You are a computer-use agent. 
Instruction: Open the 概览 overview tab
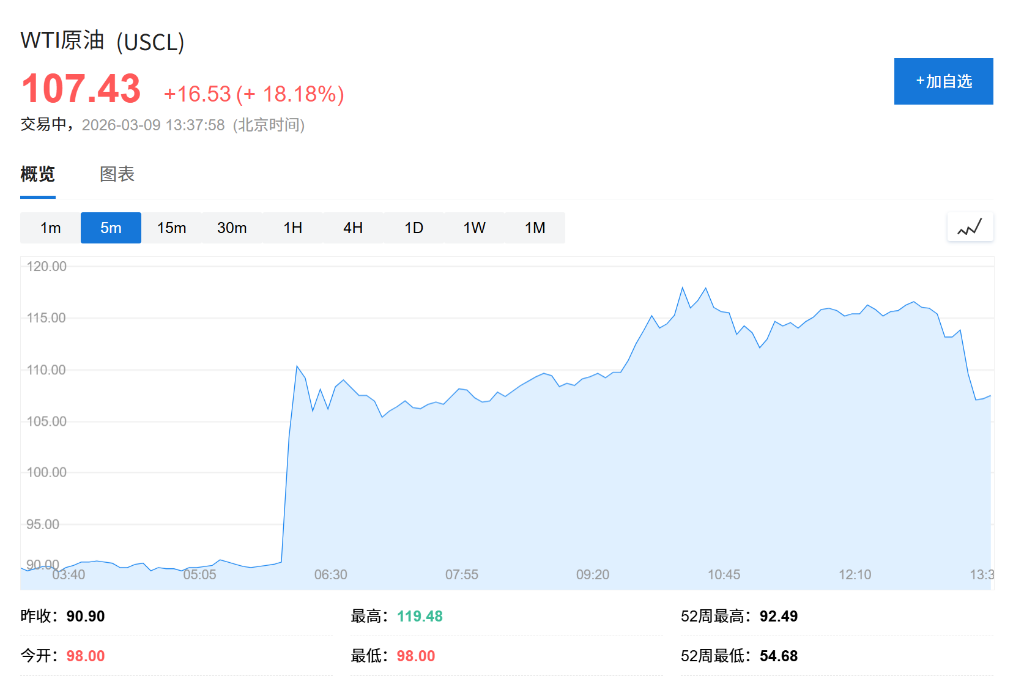[38, 174]
